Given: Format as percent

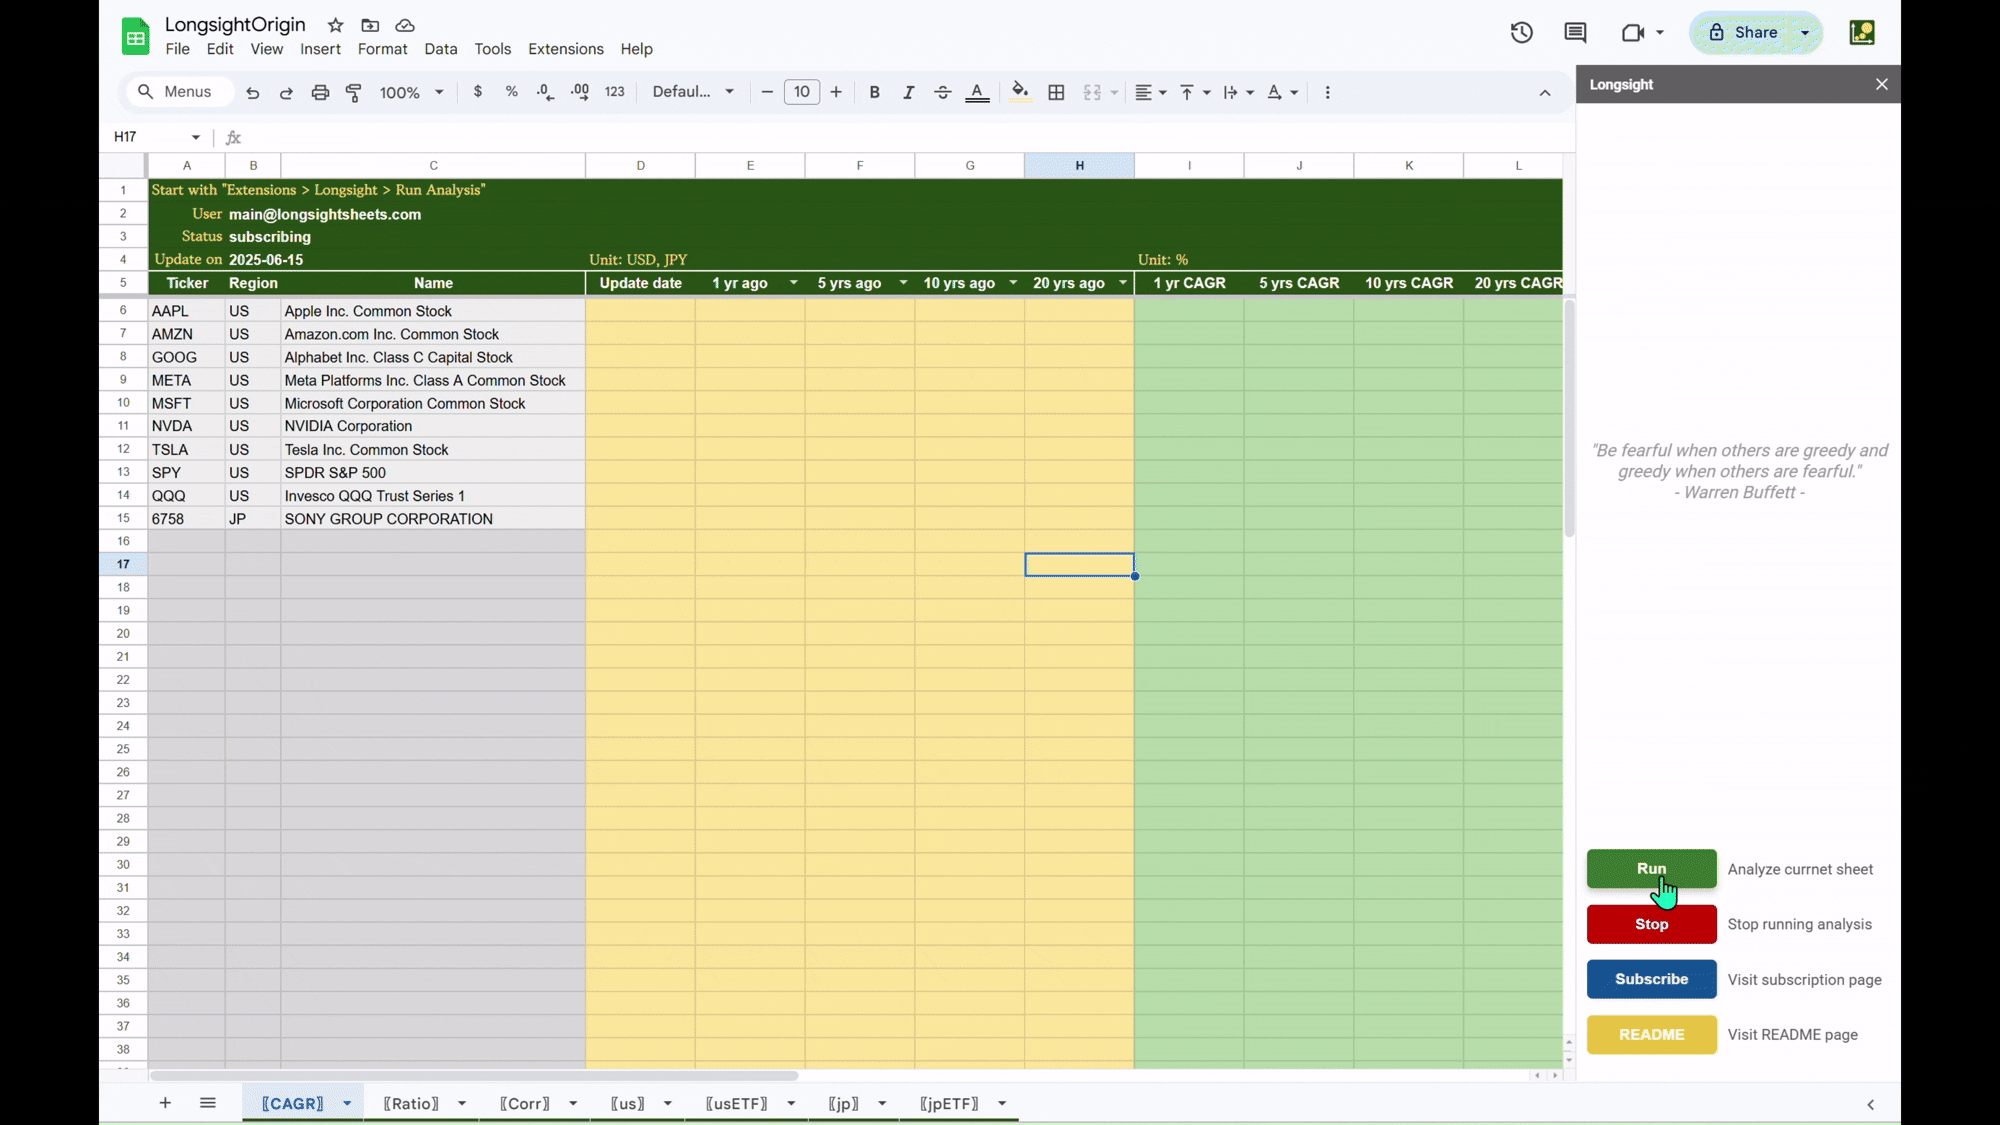Looking at the screenshot, I should pos(512,92).
